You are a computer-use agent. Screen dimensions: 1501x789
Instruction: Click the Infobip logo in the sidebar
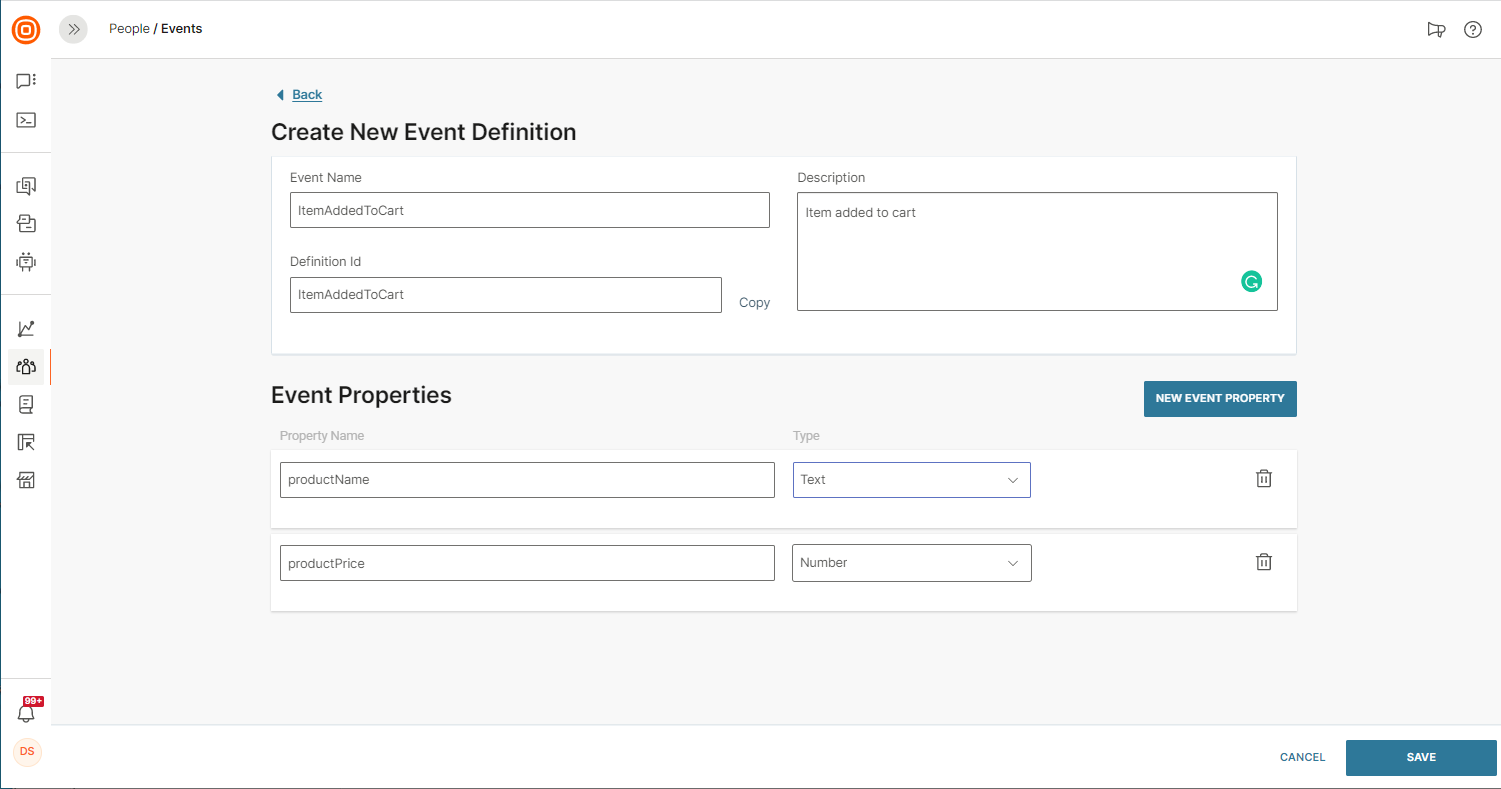tap(26, 30)
